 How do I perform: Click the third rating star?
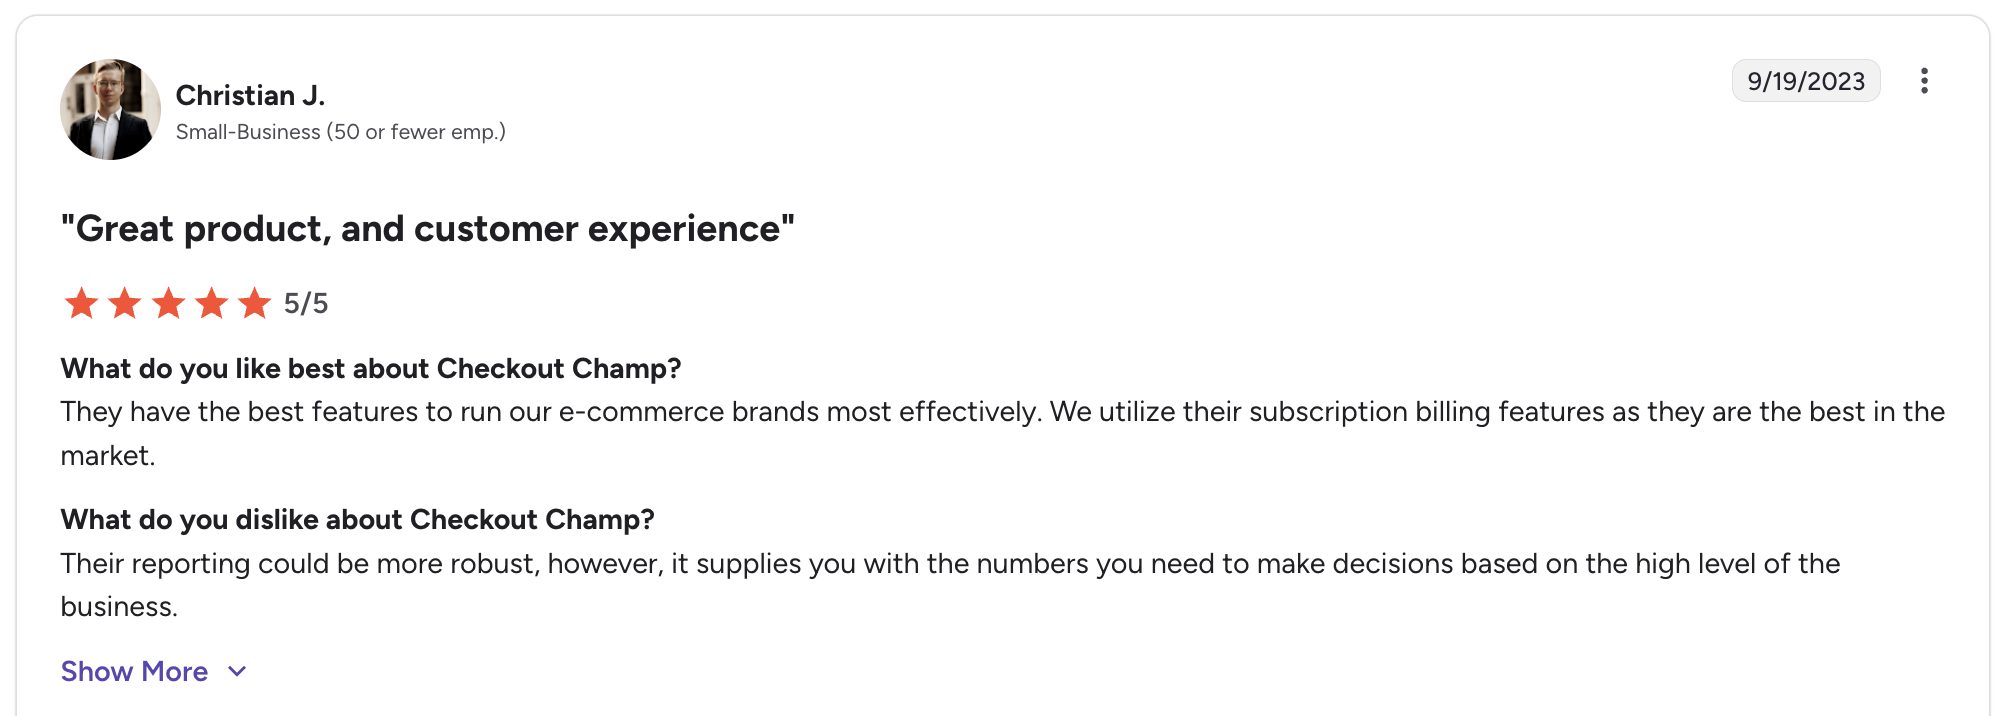click(168, 303)
